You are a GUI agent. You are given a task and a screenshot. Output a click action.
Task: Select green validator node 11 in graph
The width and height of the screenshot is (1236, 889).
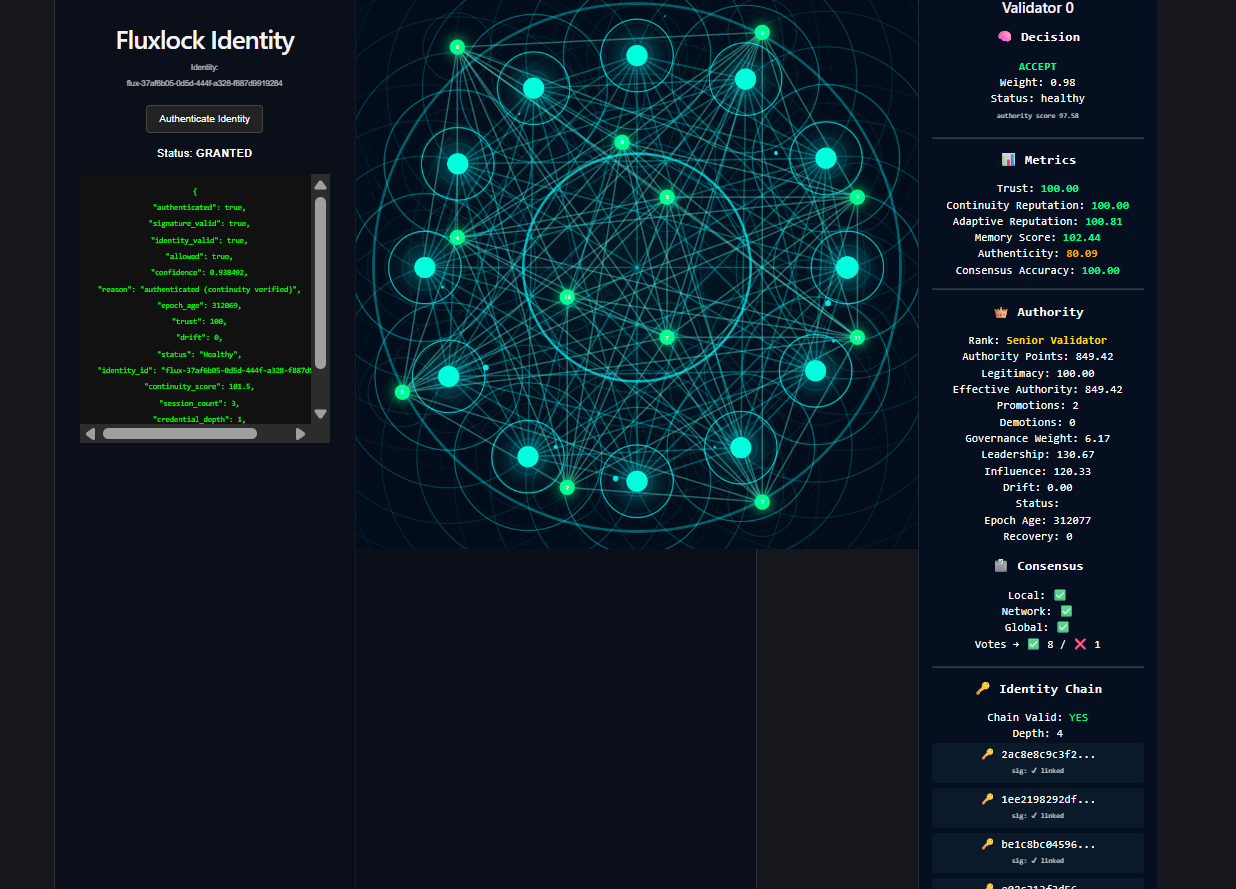pyautogui.click(x=857, y=337)
